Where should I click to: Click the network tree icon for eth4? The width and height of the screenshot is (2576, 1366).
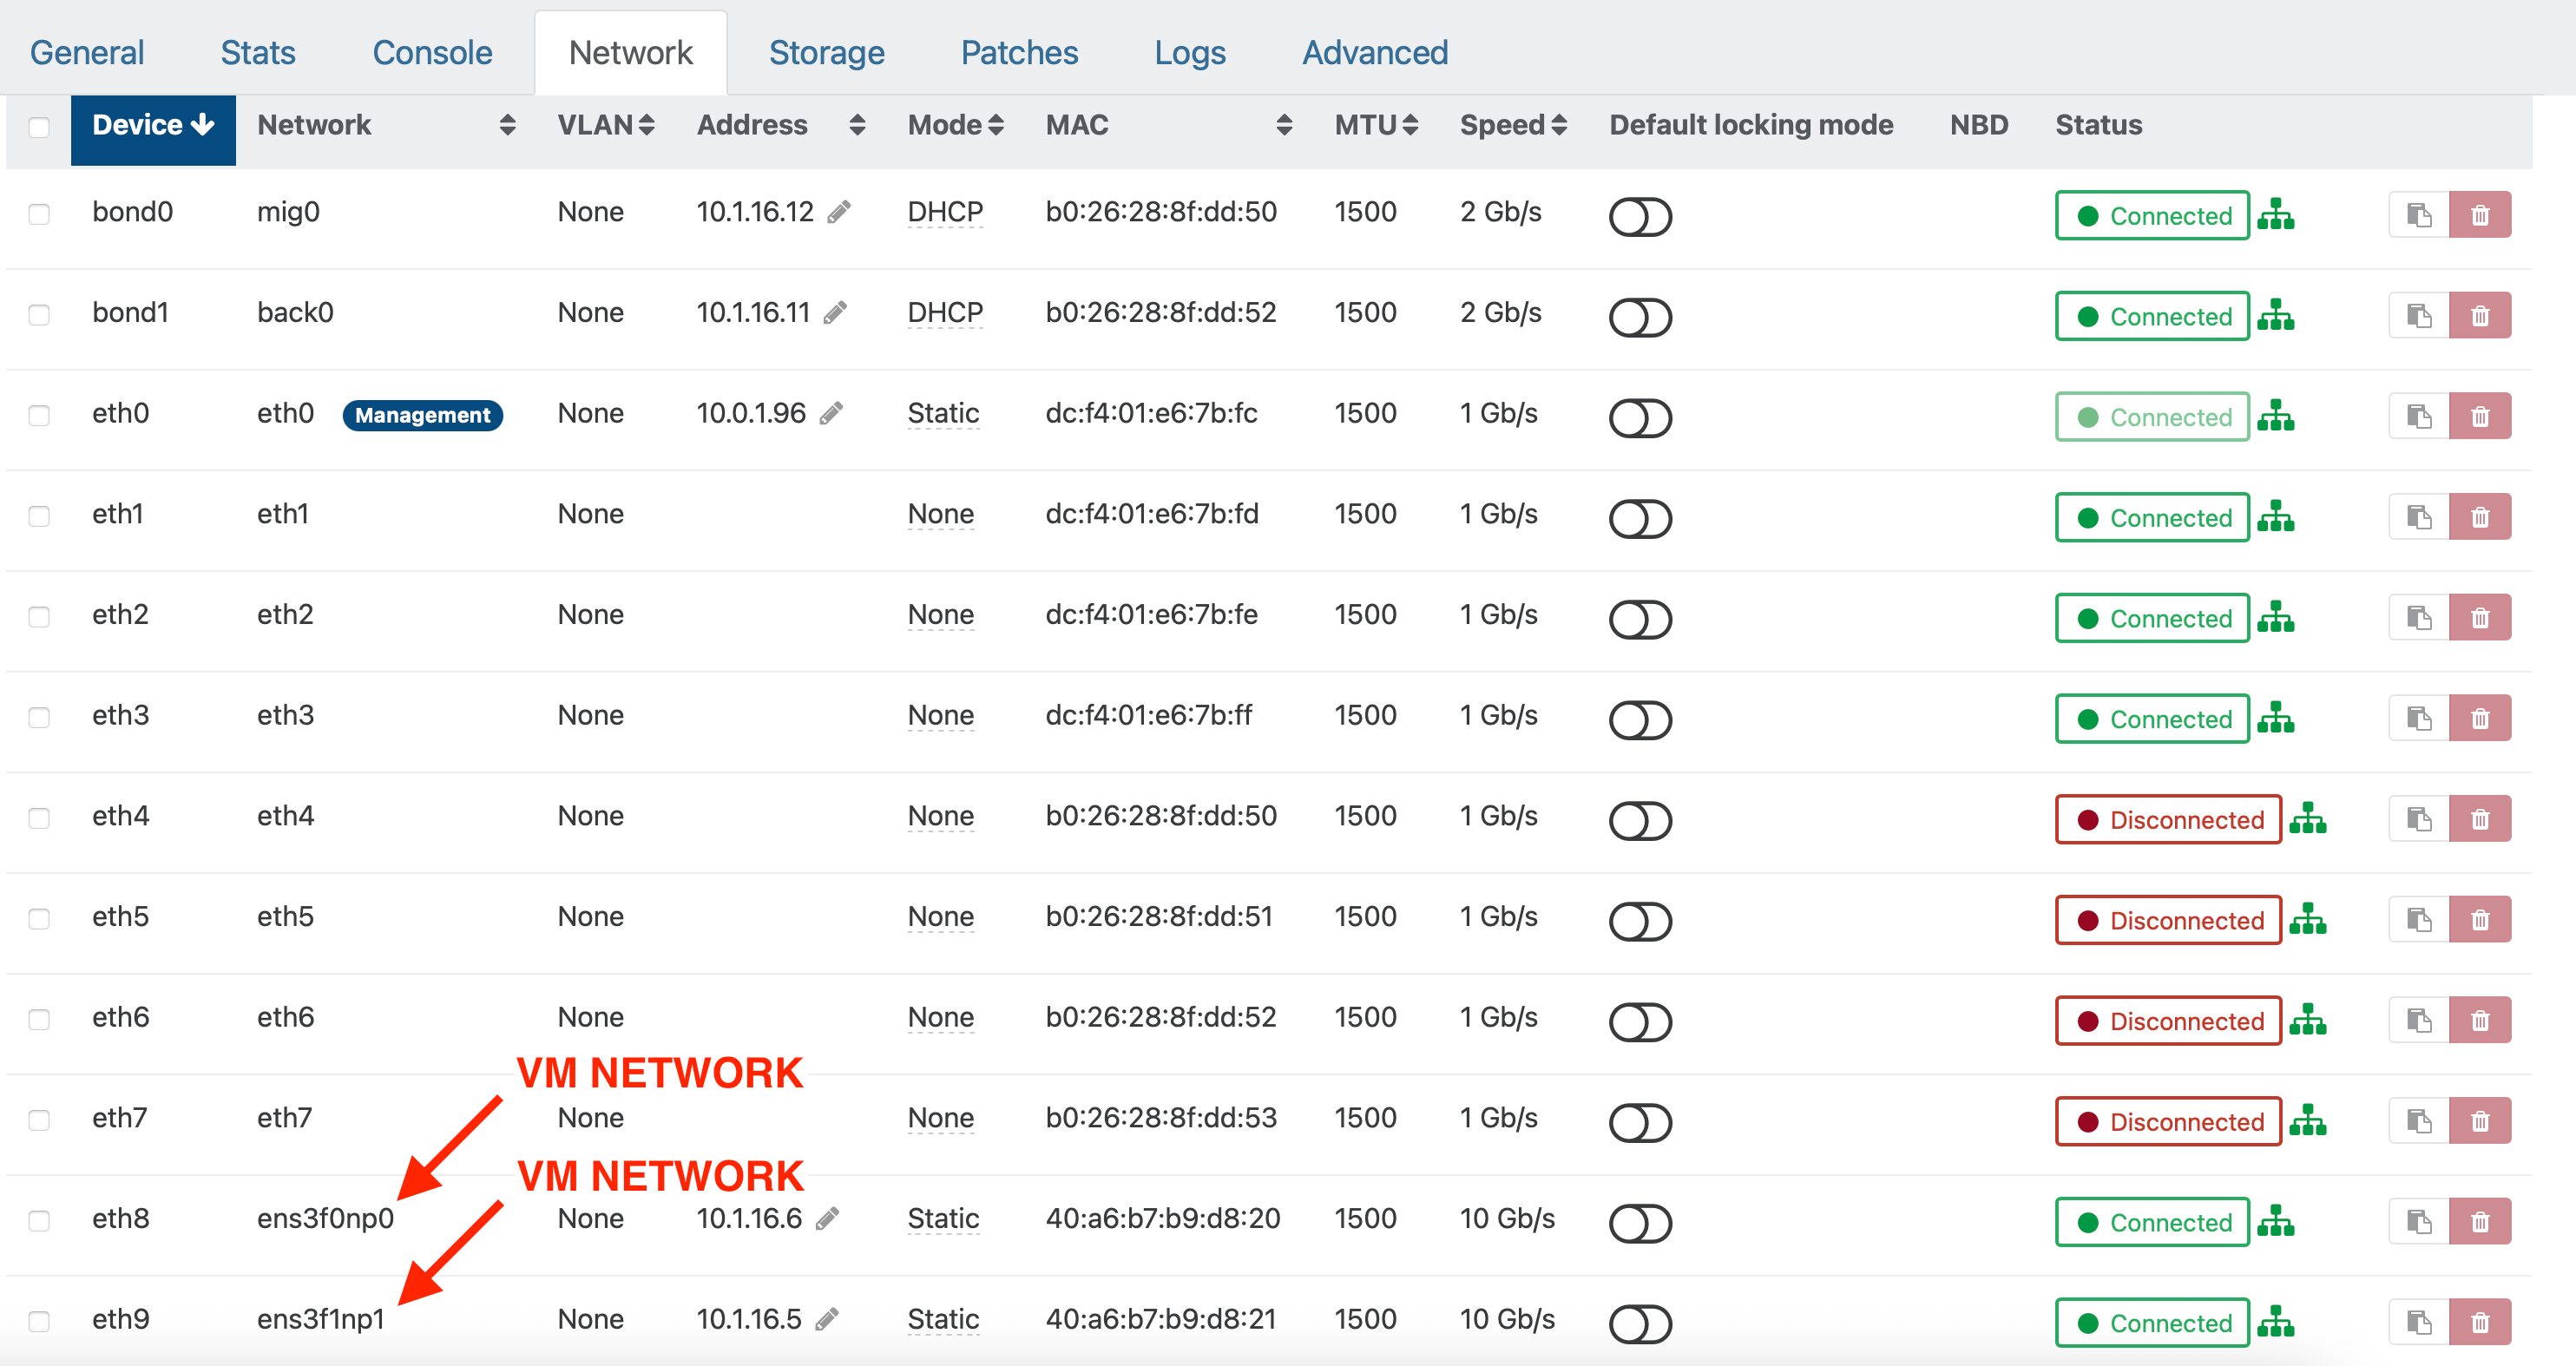coord(2308,819)
